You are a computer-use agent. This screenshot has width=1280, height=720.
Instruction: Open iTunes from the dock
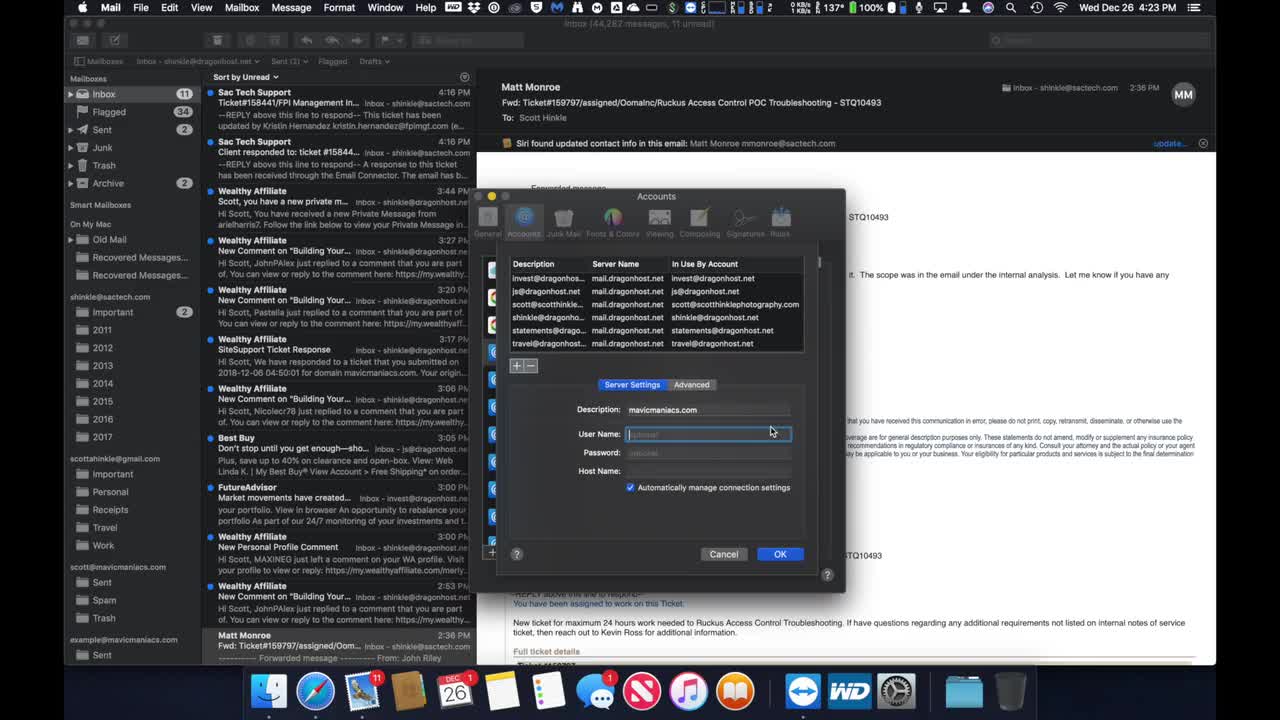688,691
